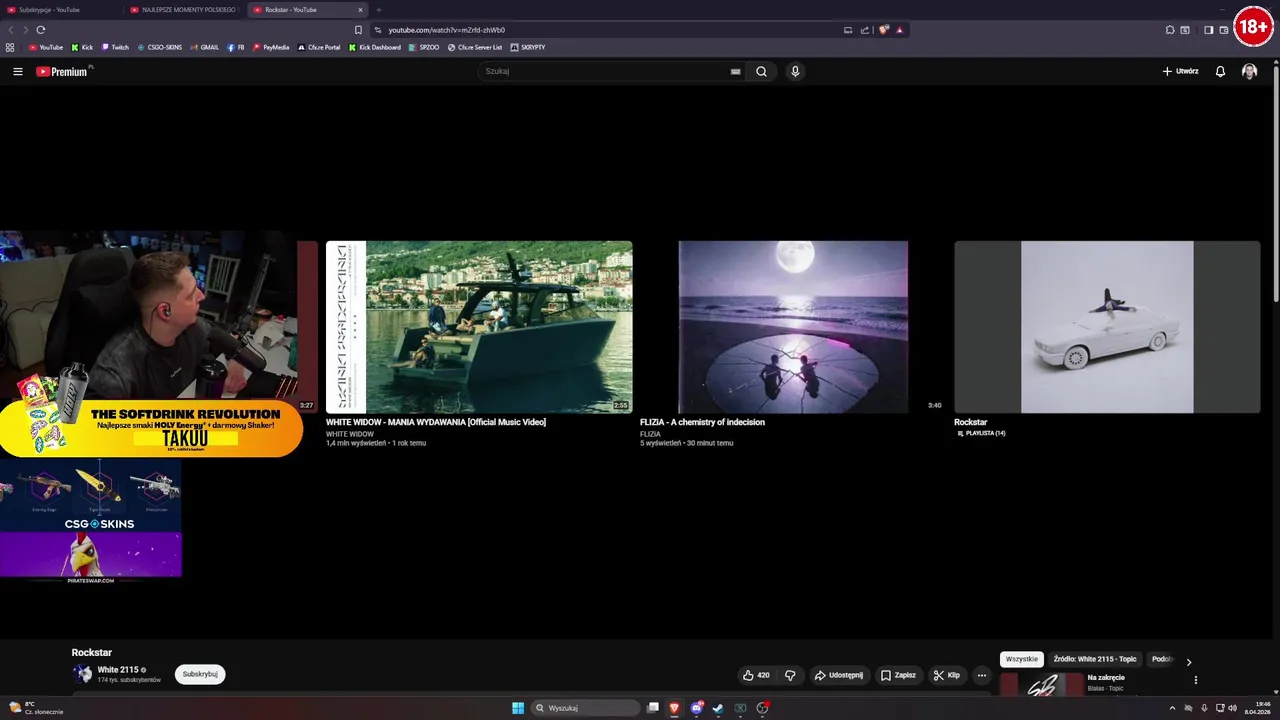The height and width of the screenshot is (720, 1280).
Task: Open Steam from the taskbar
Action: [718, 708]
